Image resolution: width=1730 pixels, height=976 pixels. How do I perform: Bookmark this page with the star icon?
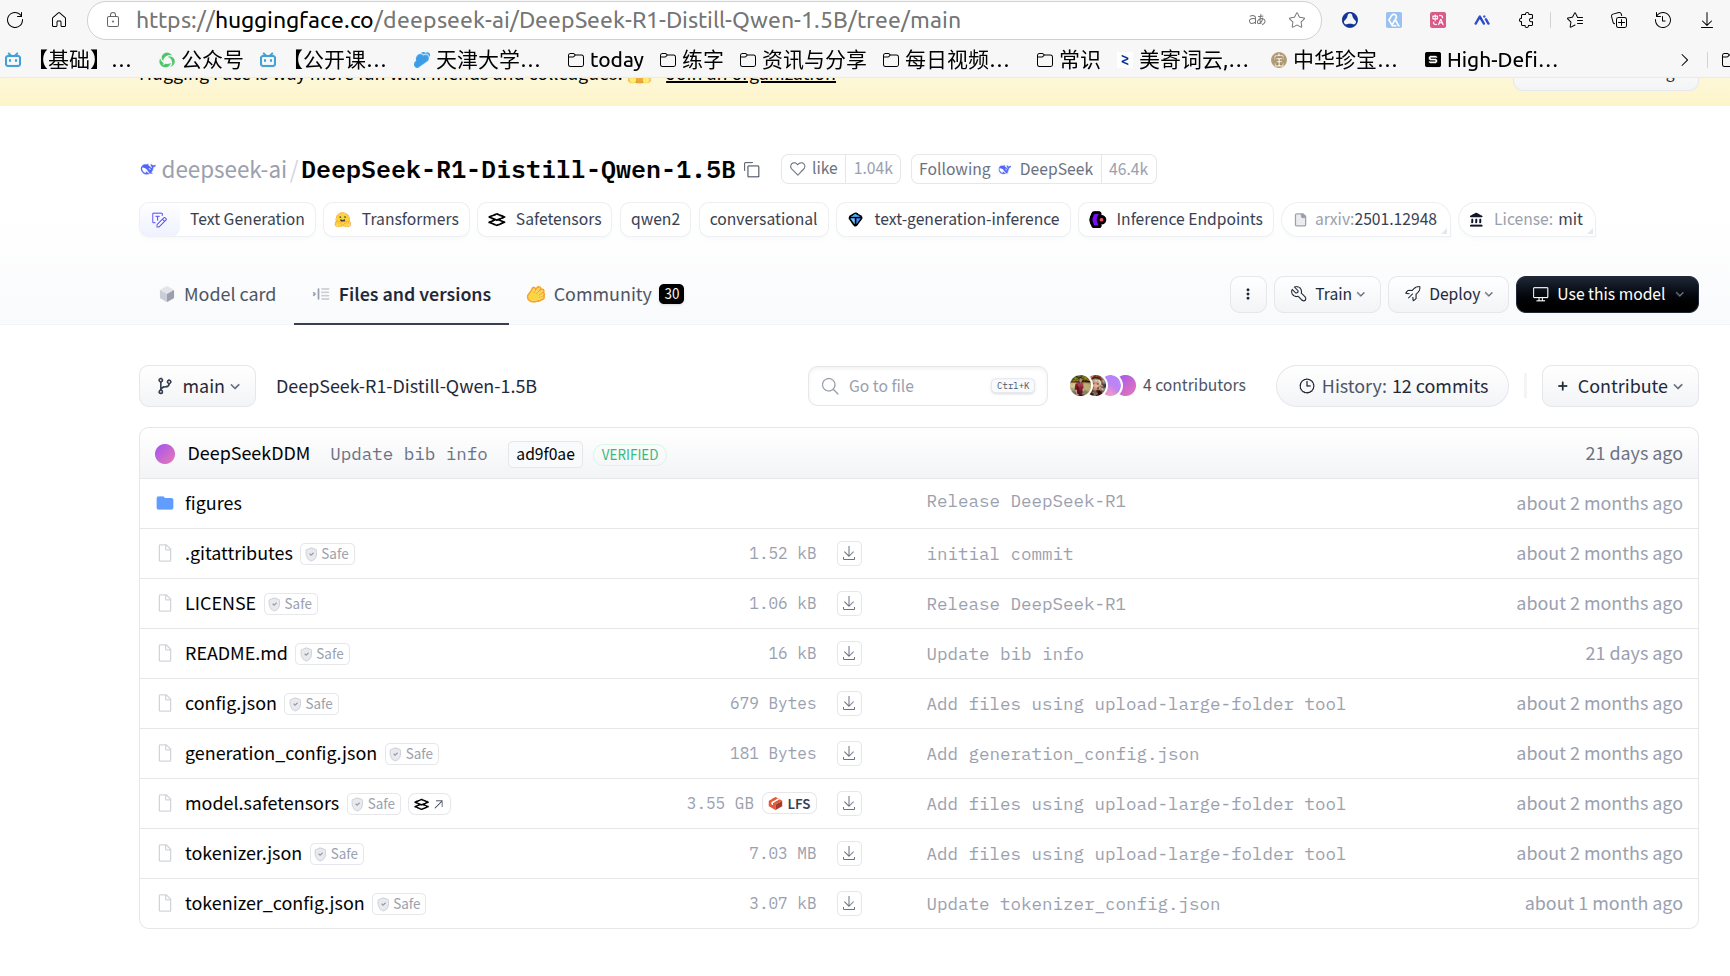1297,20
